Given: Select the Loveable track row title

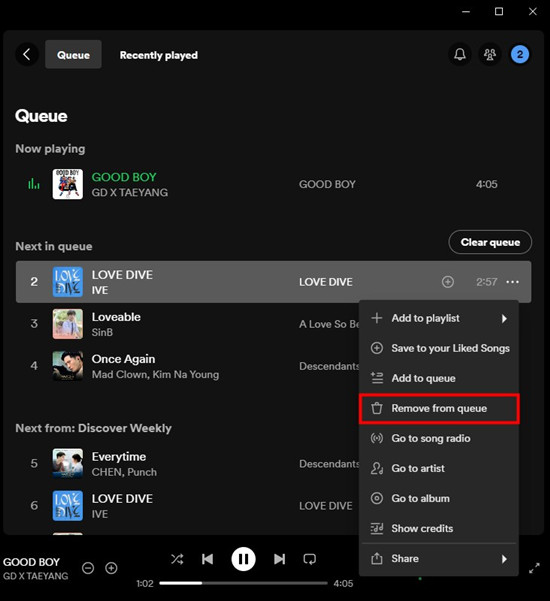Looking at the screenshot, I should click(x=116, y=317).
